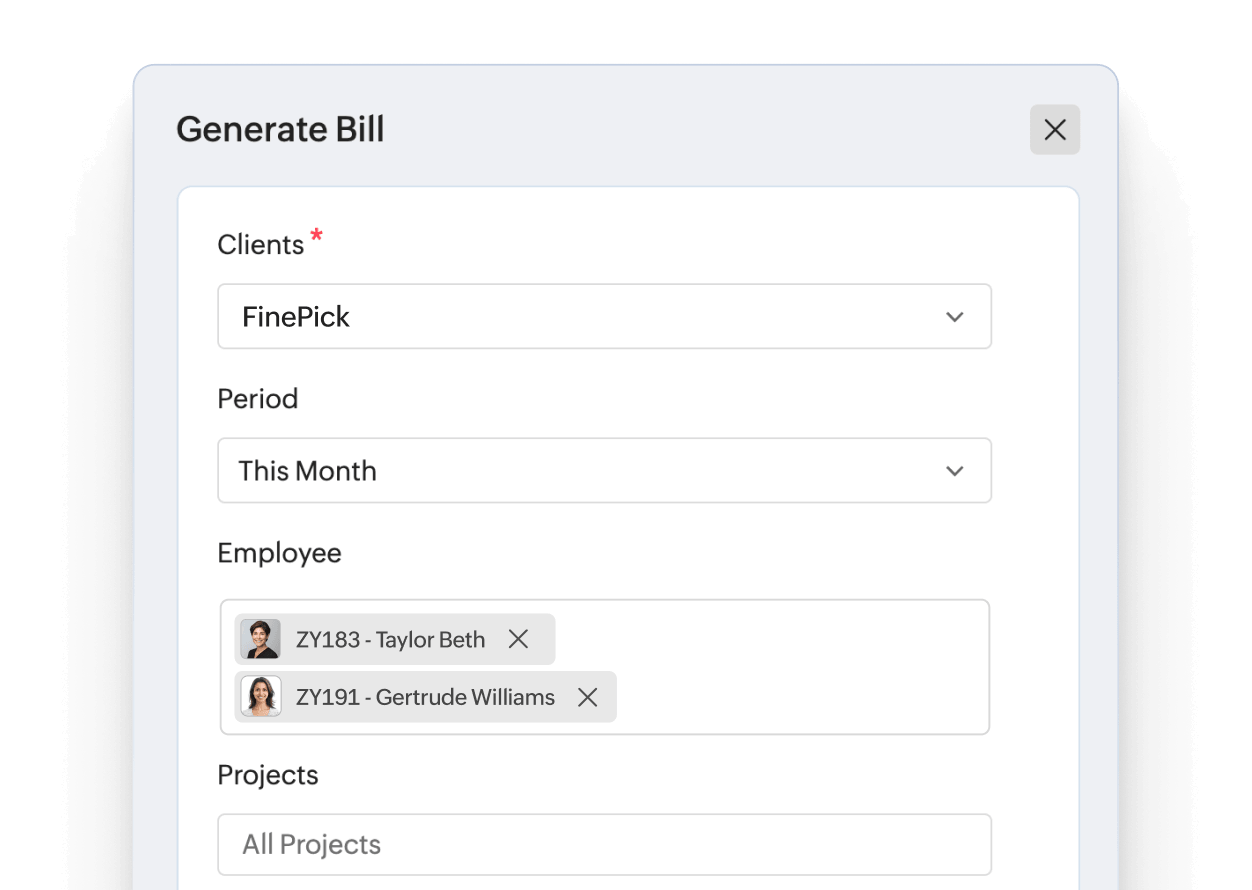Open the Period dropdown showing This Month
Image resolution: width=1252 pixels, height=890 pixels.
pyautogui.click(x=604, y=470)
